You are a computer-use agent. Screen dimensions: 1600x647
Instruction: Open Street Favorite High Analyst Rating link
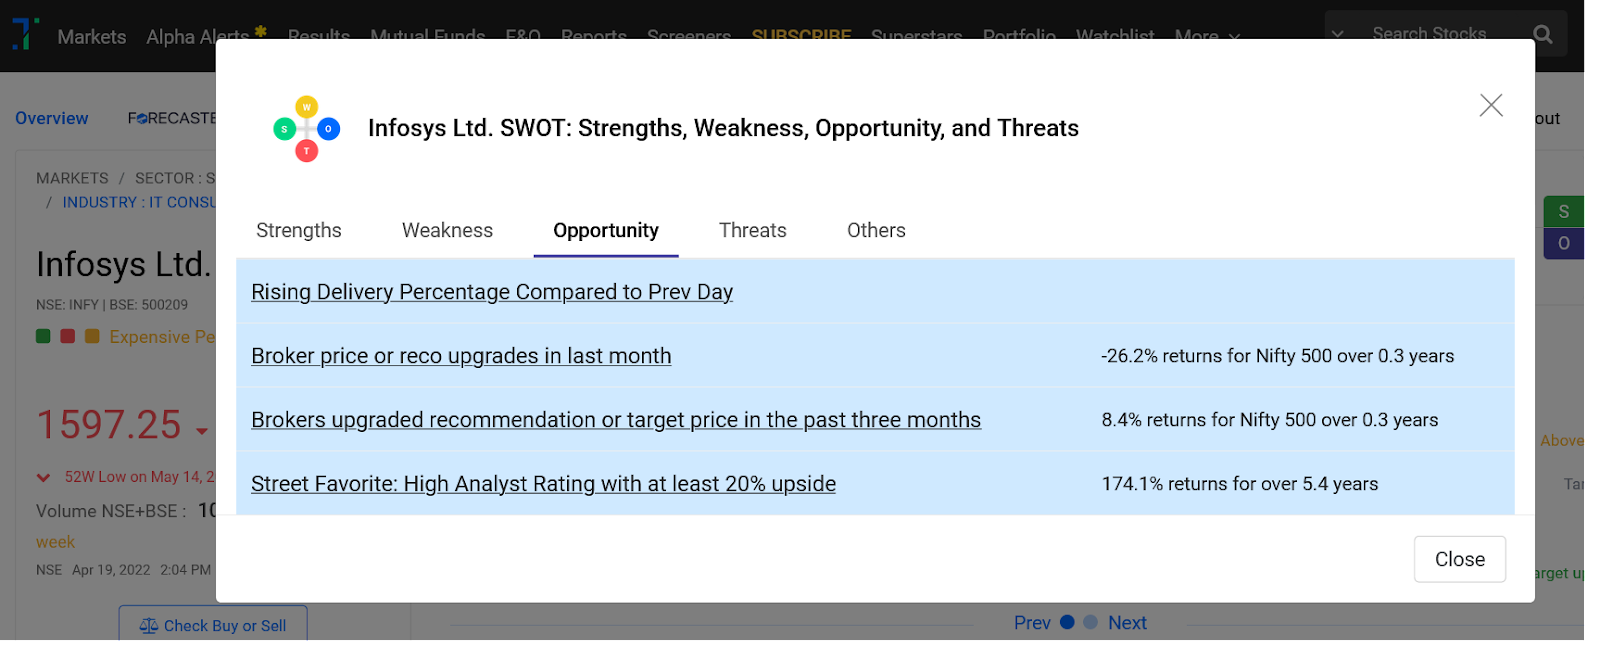pos(543,484)
